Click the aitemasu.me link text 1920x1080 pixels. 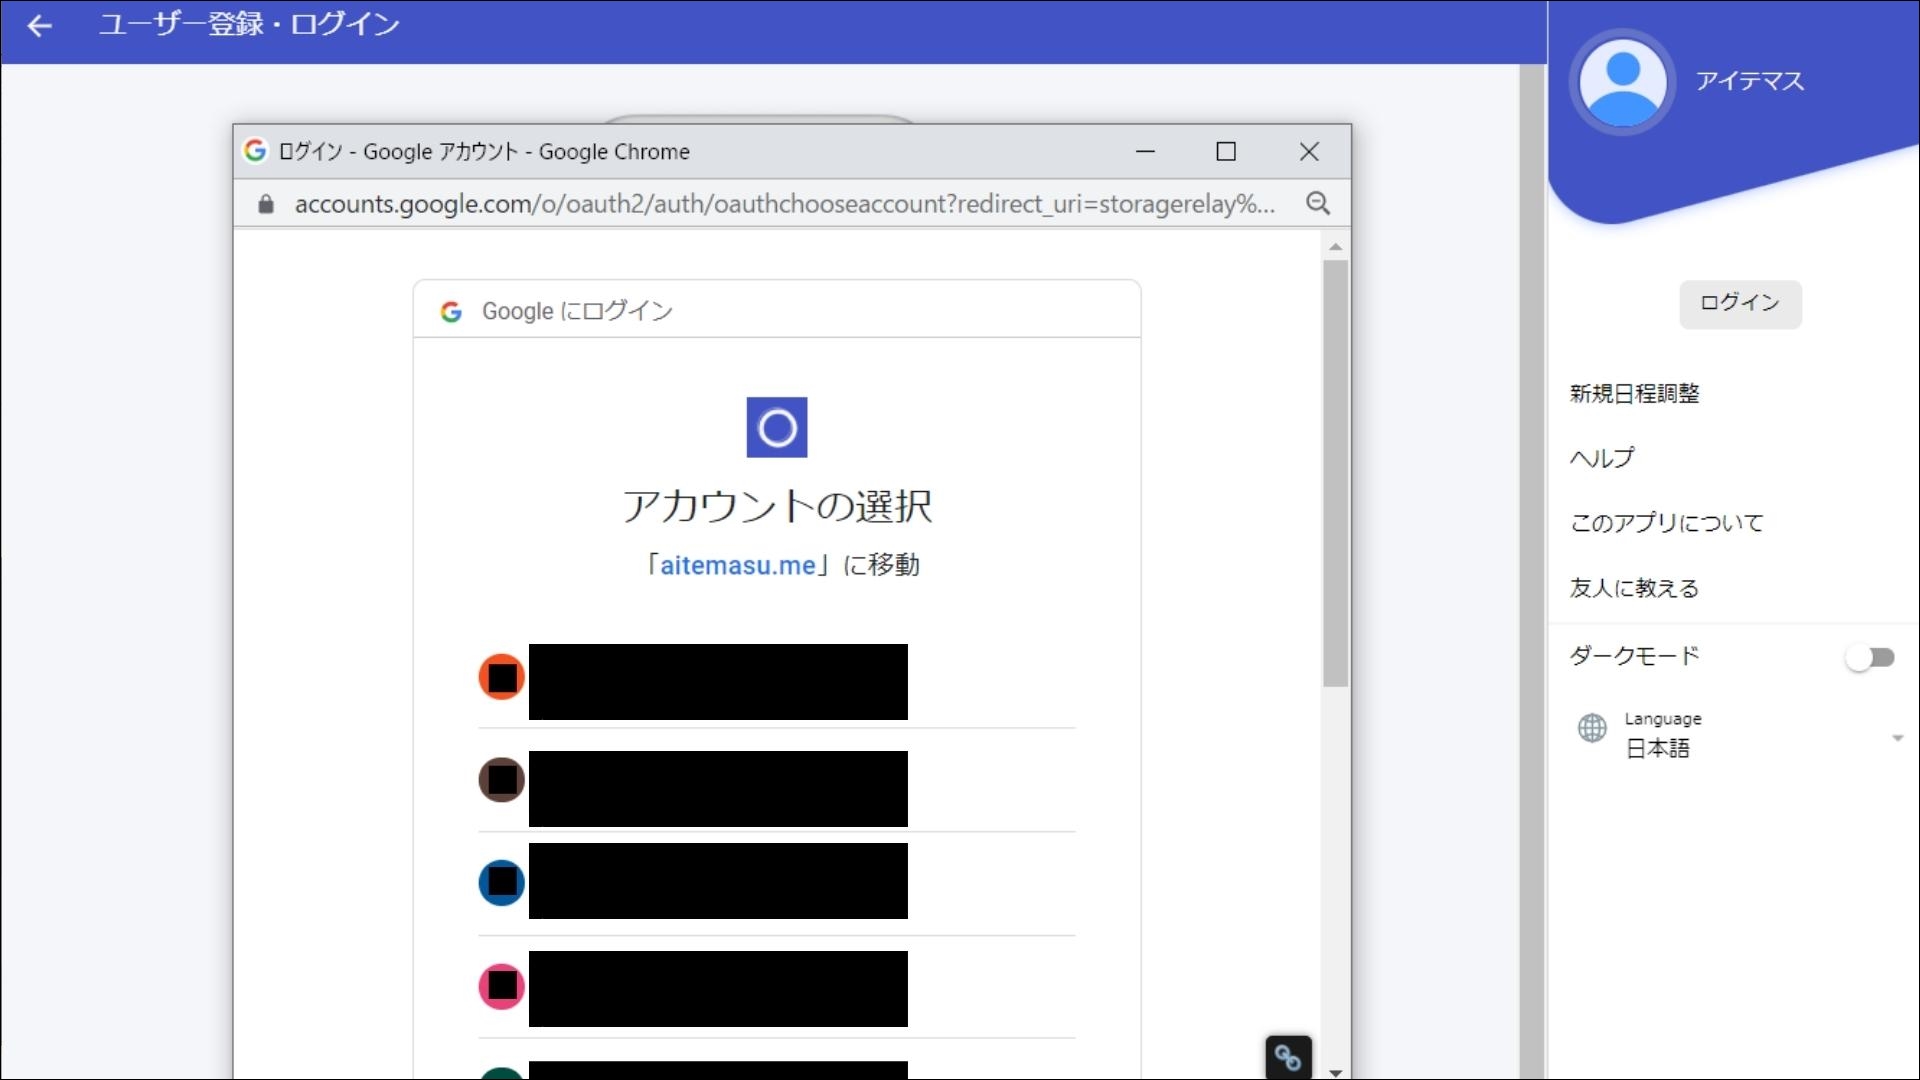[737, 565]
